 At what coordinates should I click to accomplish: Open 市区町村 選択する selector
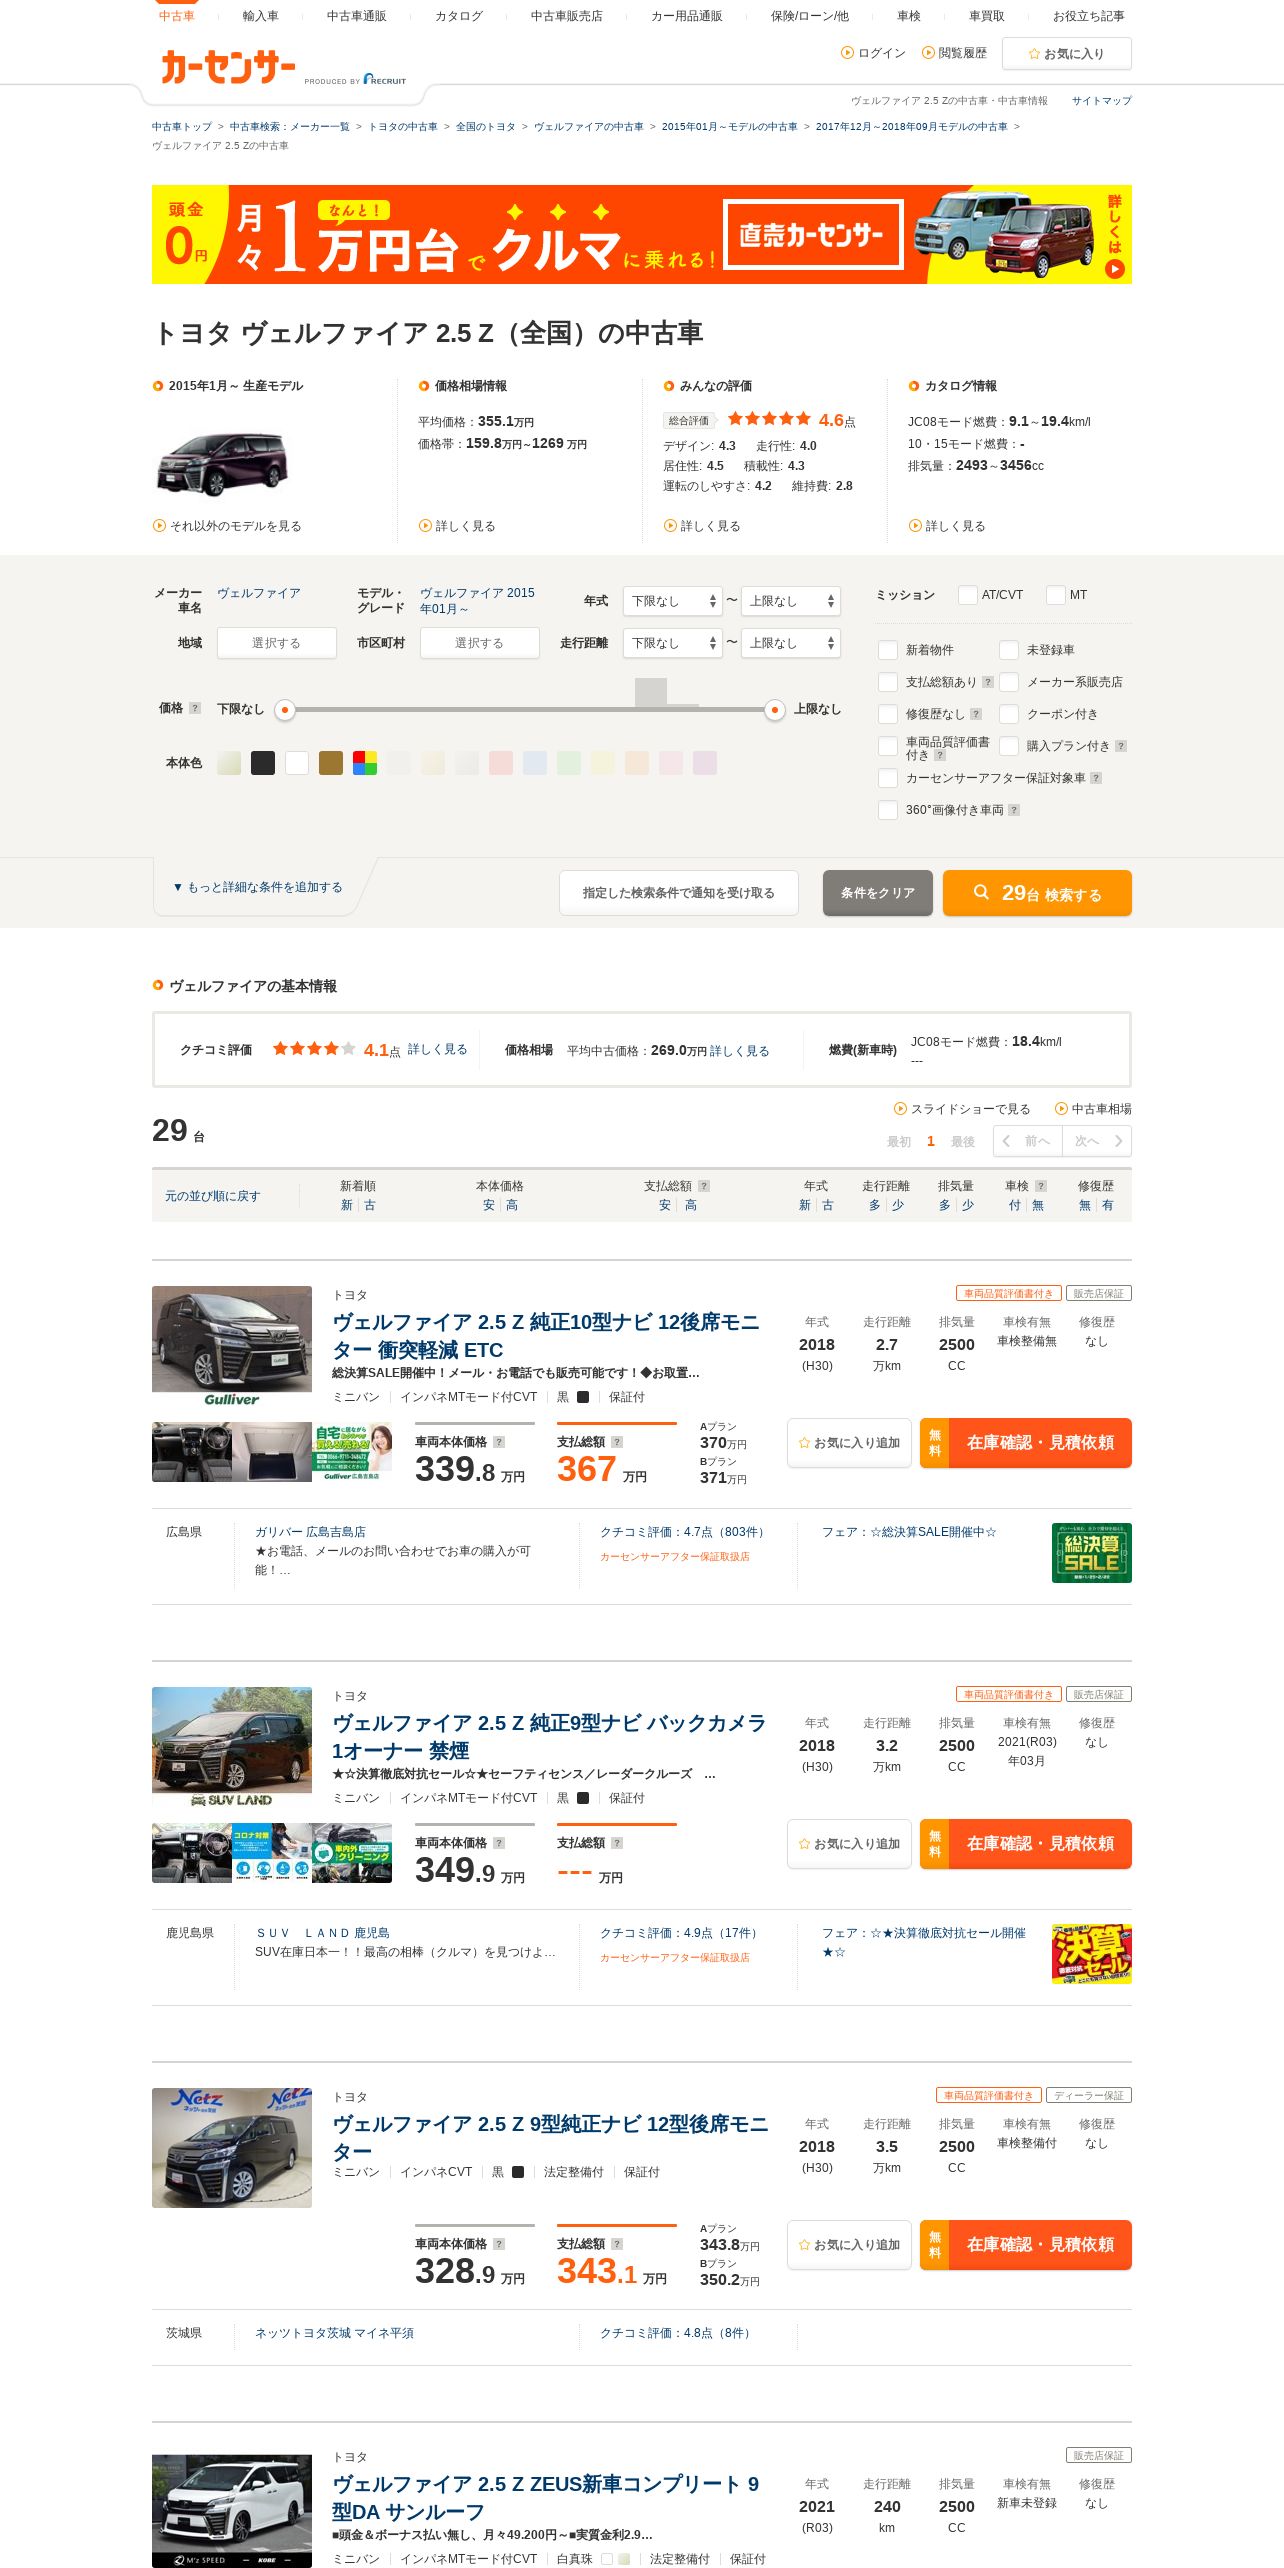[479, 643]
